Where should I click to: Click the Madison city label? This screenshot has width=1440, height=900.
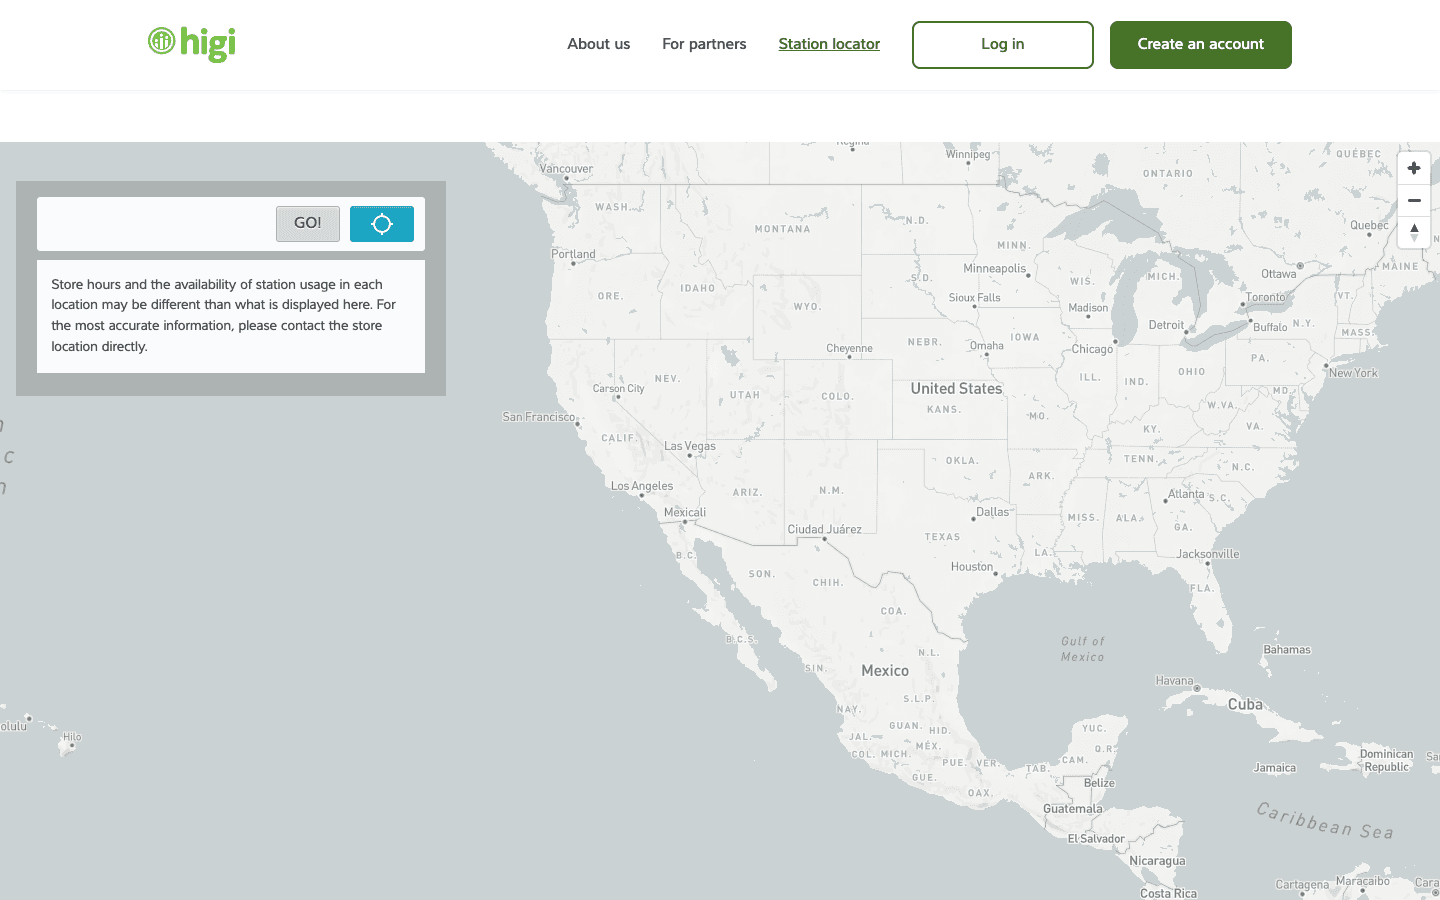tap(1088, 308)
